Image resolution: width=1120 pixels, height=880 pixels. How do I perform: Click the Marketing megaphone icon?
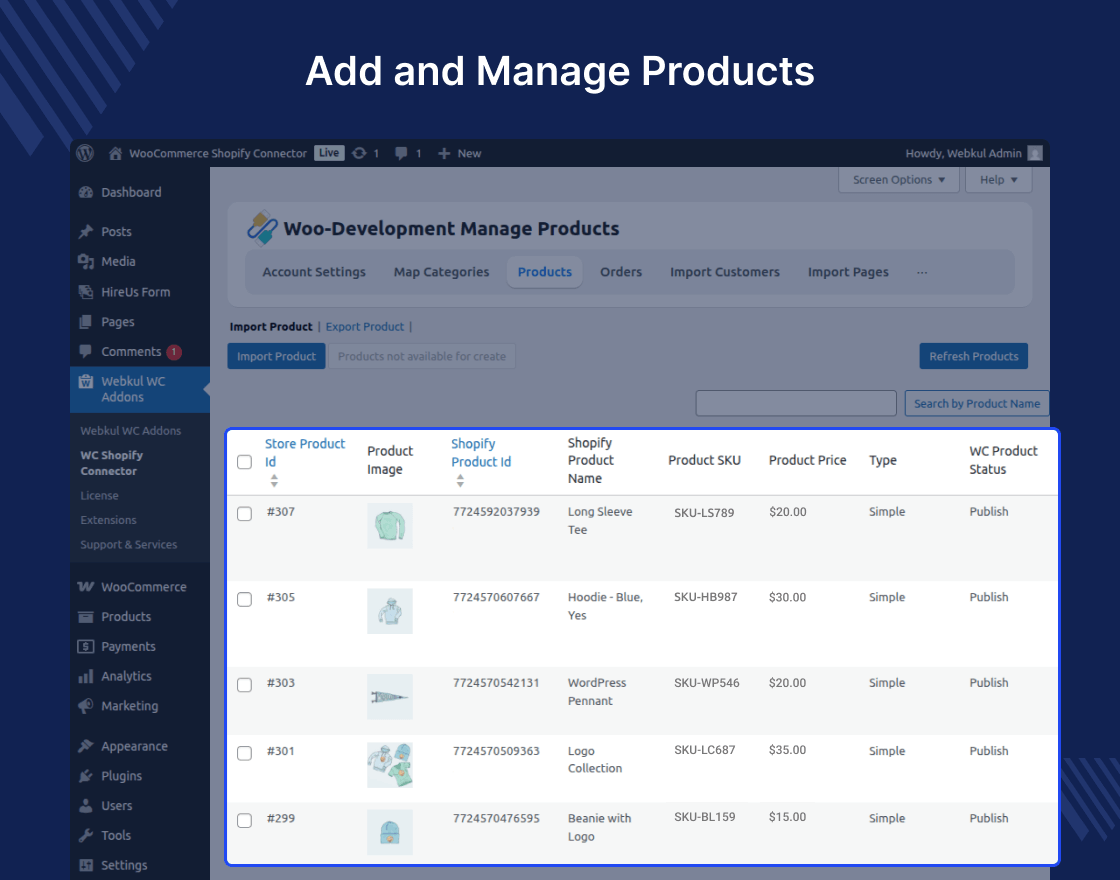86,706
